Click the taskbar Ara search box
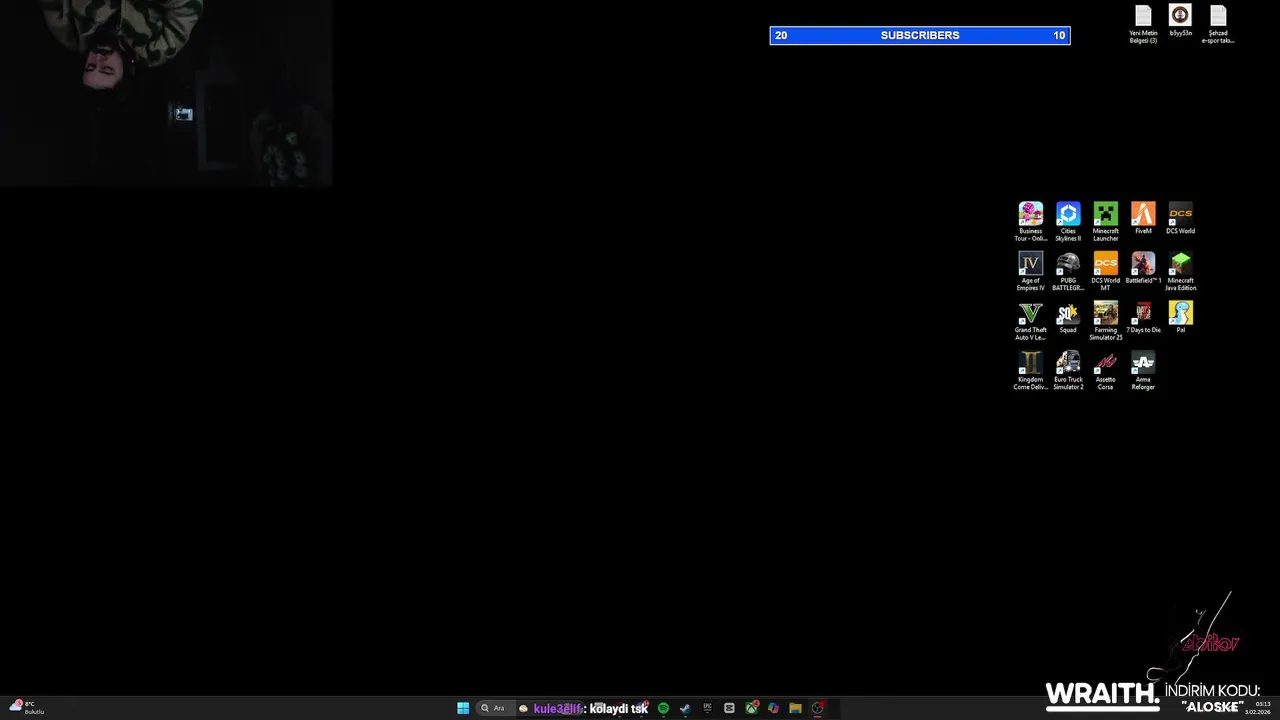 coord(495,708)
